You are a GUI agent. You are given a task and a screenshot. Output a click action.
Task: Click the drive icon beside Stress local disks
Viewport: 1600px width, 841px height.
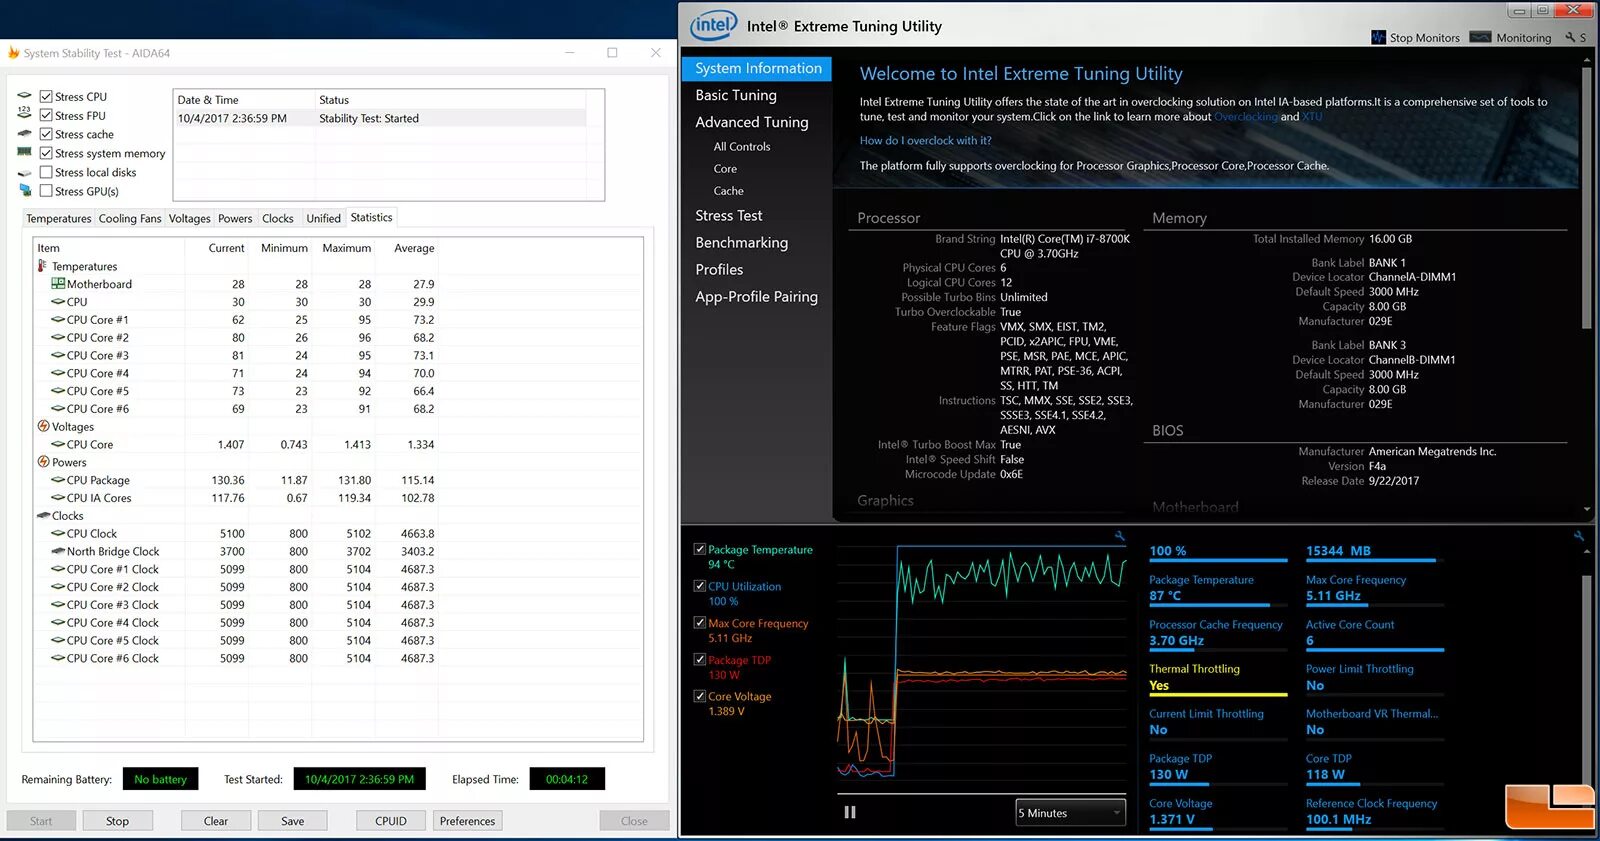(x=25, y=172)
